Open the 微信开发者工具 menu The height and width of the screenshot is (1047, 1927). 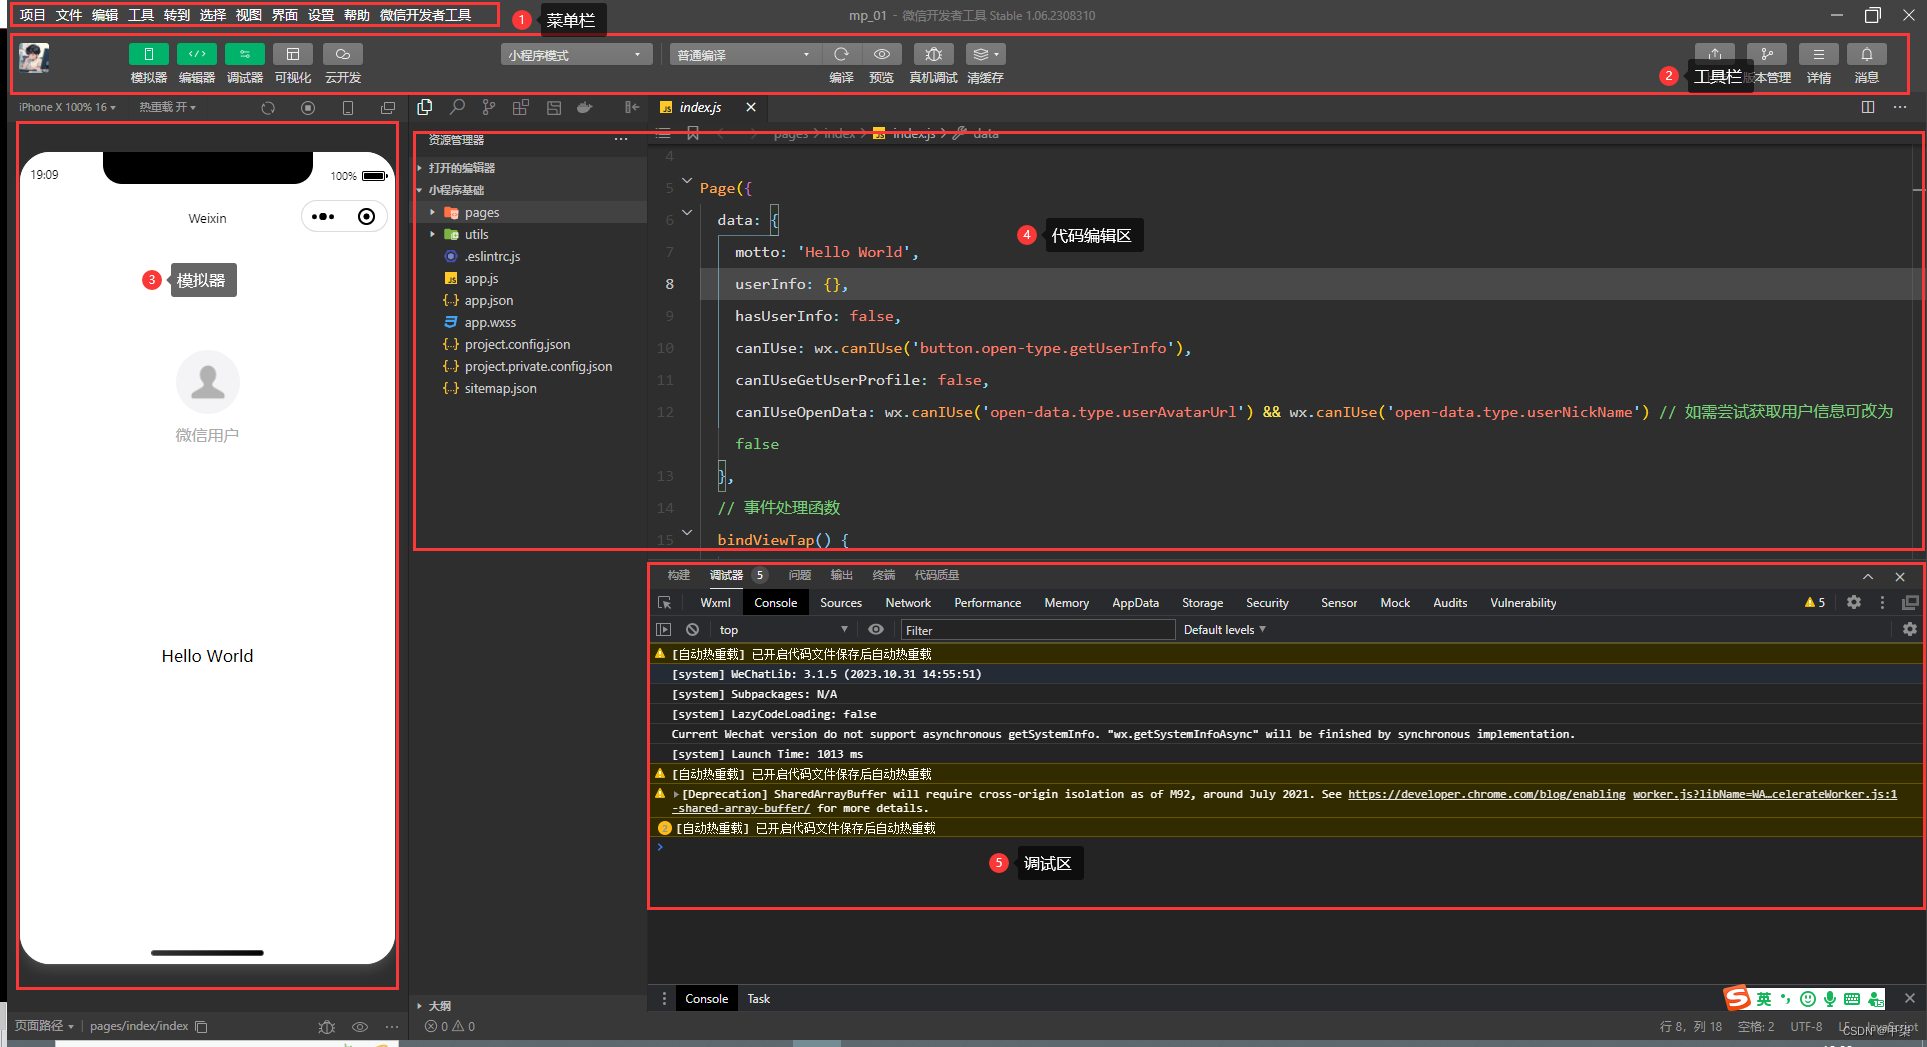pyautogui.click(x=425, y=15)
